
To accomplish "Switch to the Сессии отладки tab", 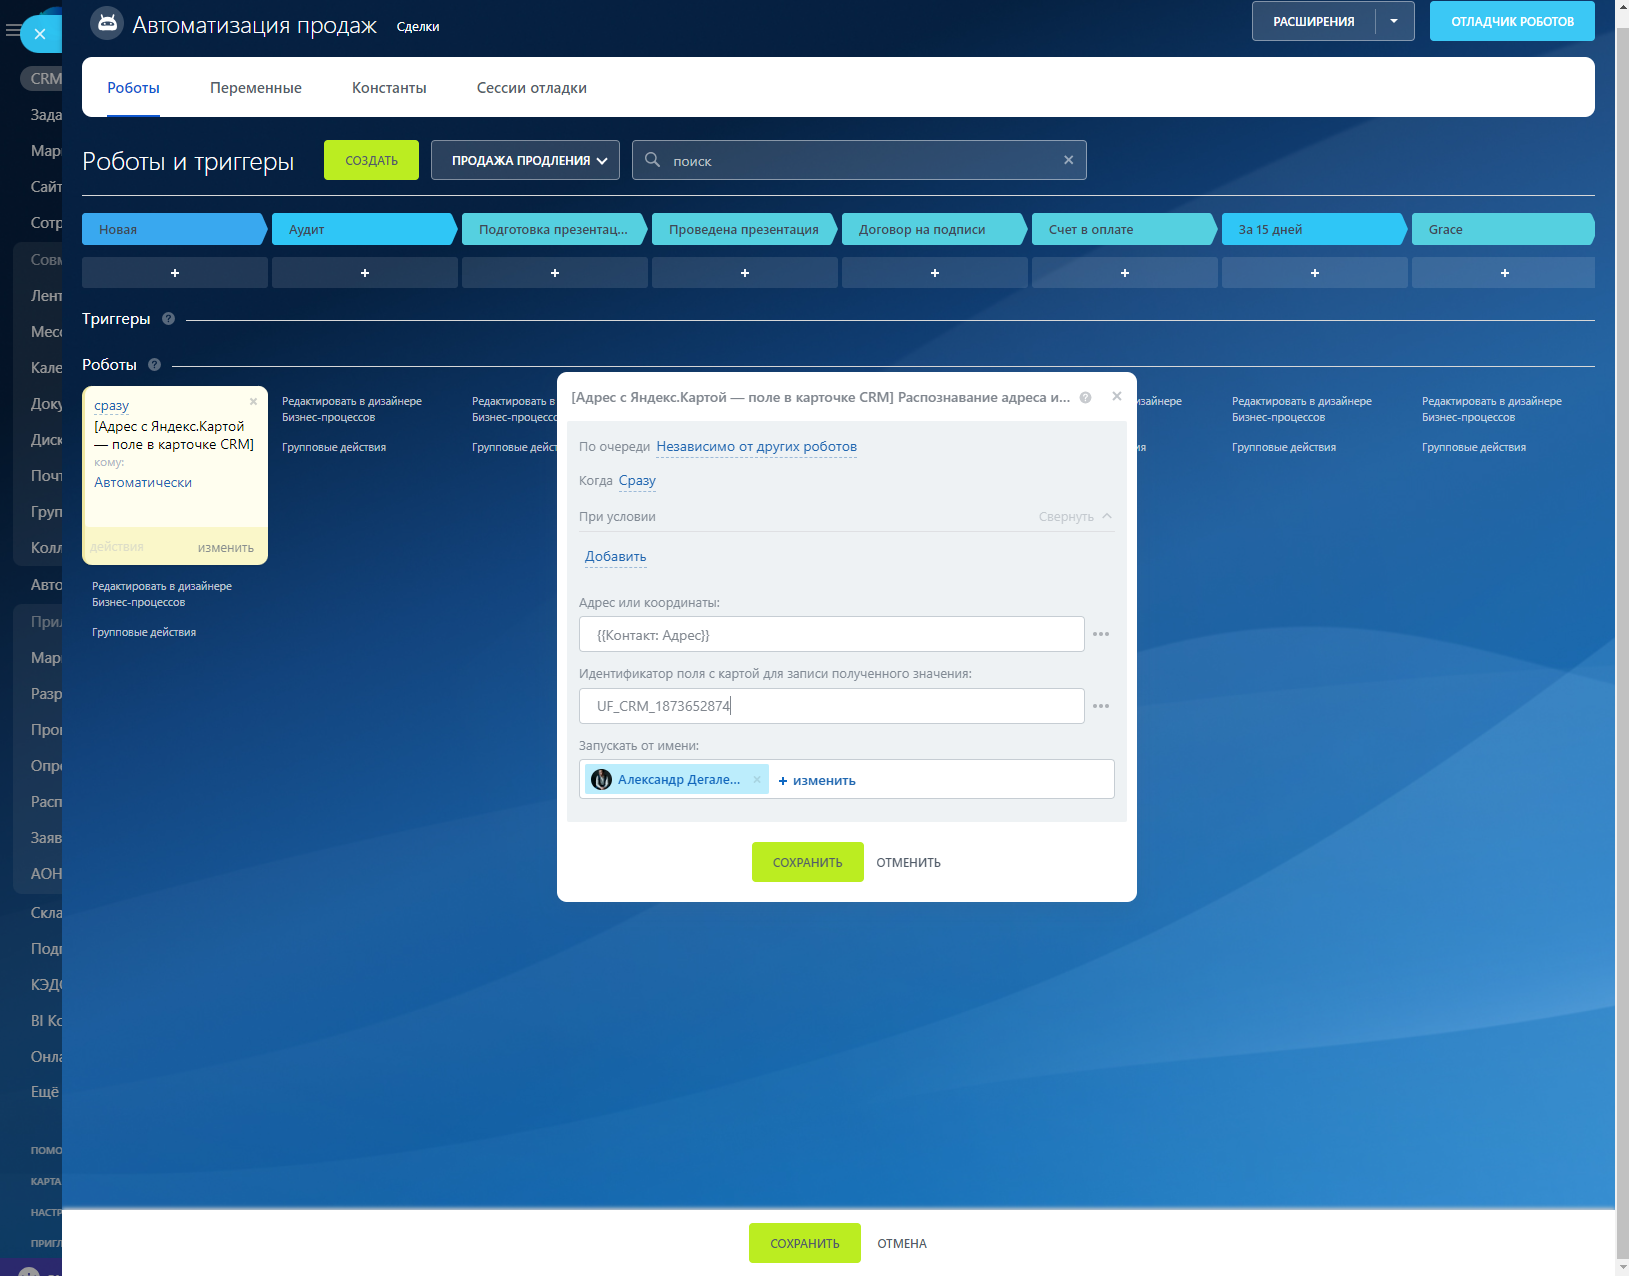I will 532,88.
